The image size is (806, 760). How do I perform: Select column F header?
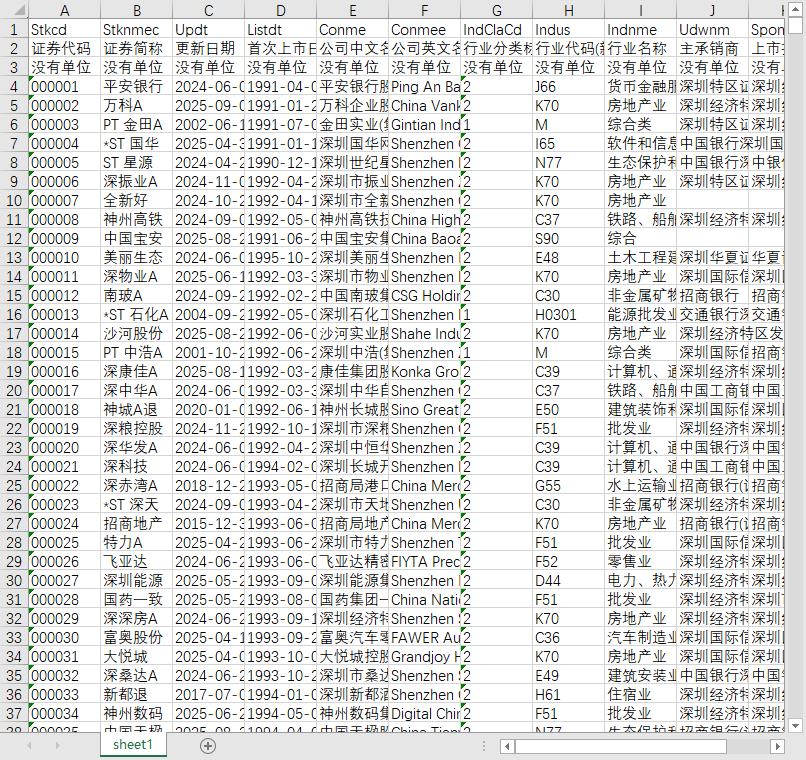pyautogui.click(x=425, y=10)
